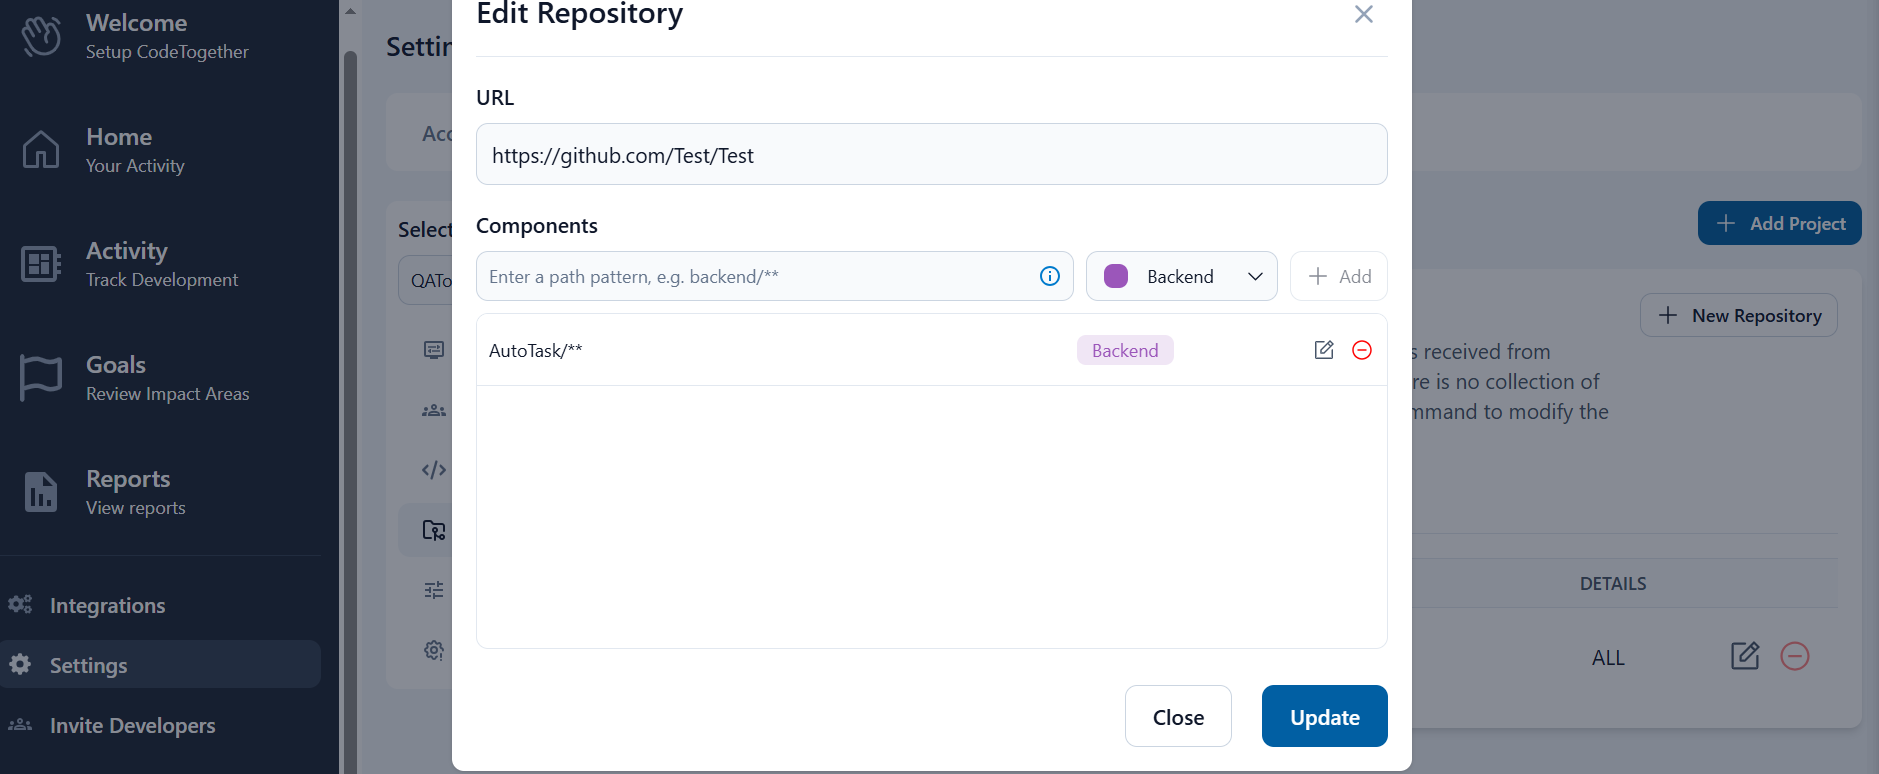The height and width of the screenshot is (774, 1879).
Task: Click the purple Backend color swatch
Action: pyautogui.click(x=1116, y=276)
